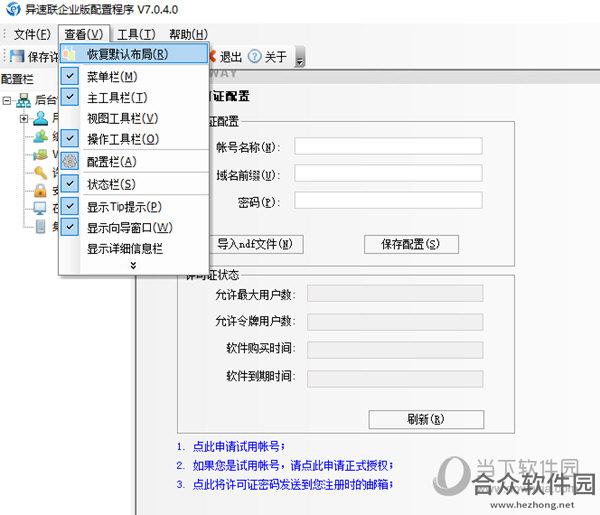Viewport: 600px width, 515px height.
Task: Close the open 查看(V) menu
Action: pos(84,34)
